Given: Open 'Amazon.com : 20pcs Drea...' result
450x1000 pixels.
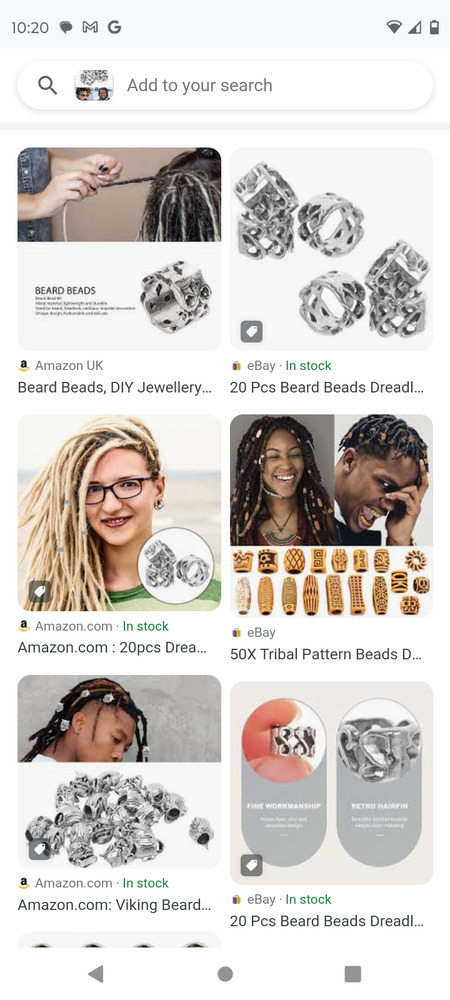Looking at the screenshot, I should click(x=112, y=647).
